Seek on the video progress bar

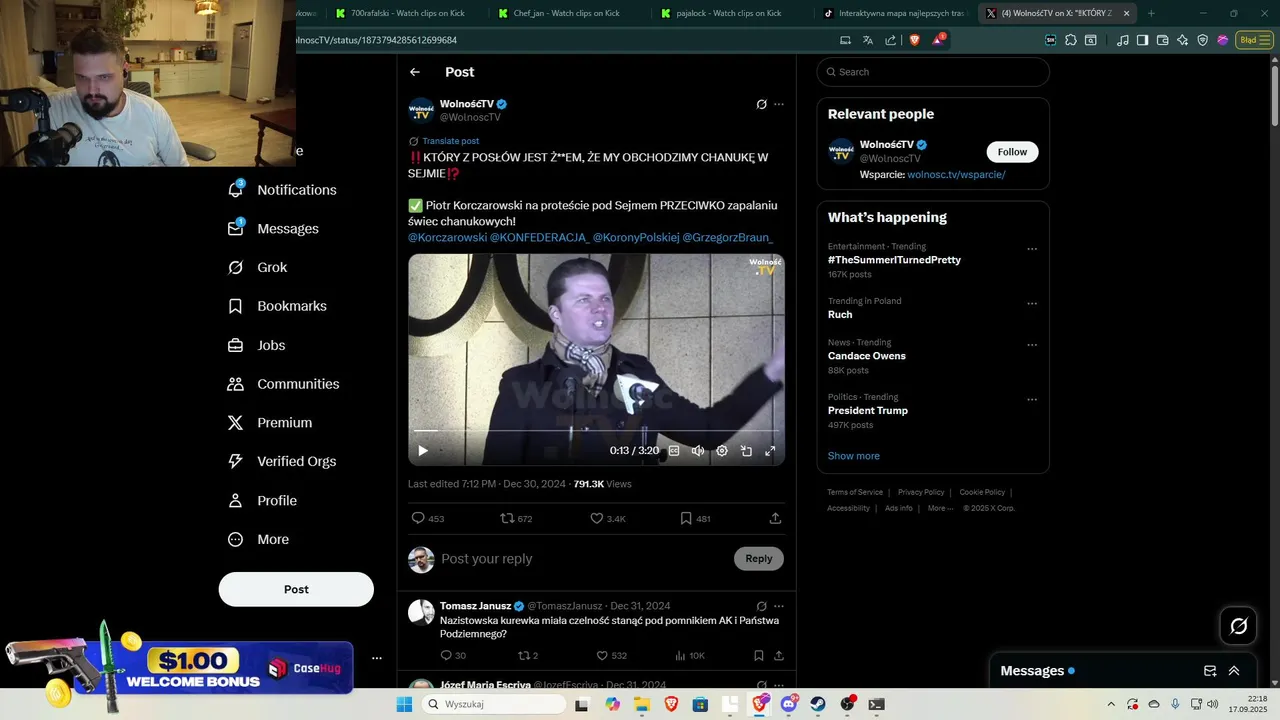[x=596, y=431]
